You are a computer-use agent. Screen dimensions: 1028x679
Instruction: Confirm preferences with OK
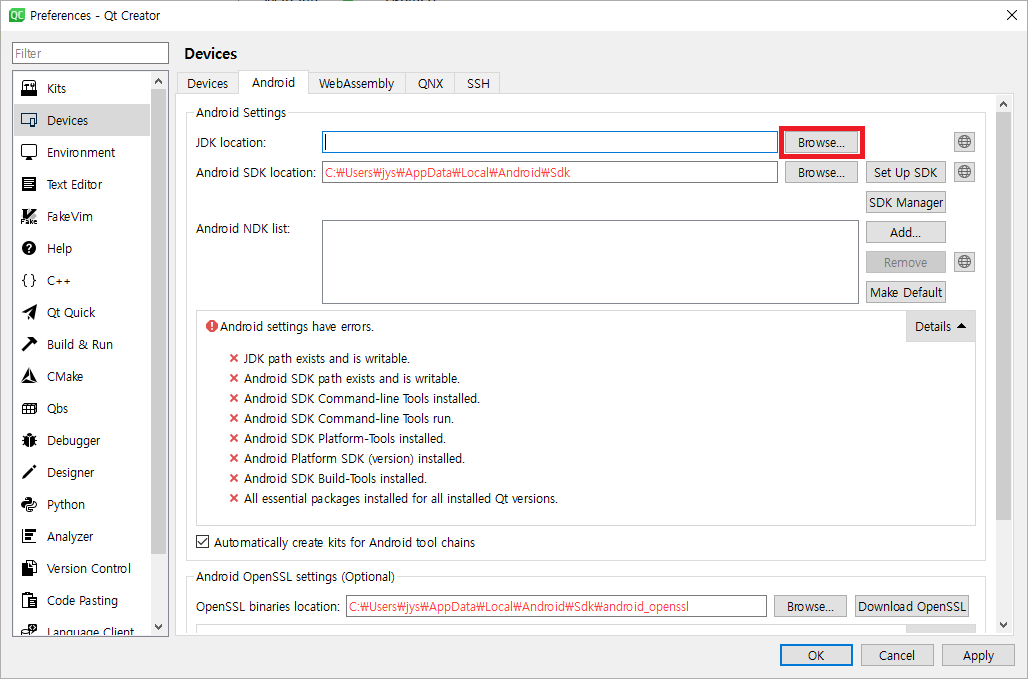(816, 655)
